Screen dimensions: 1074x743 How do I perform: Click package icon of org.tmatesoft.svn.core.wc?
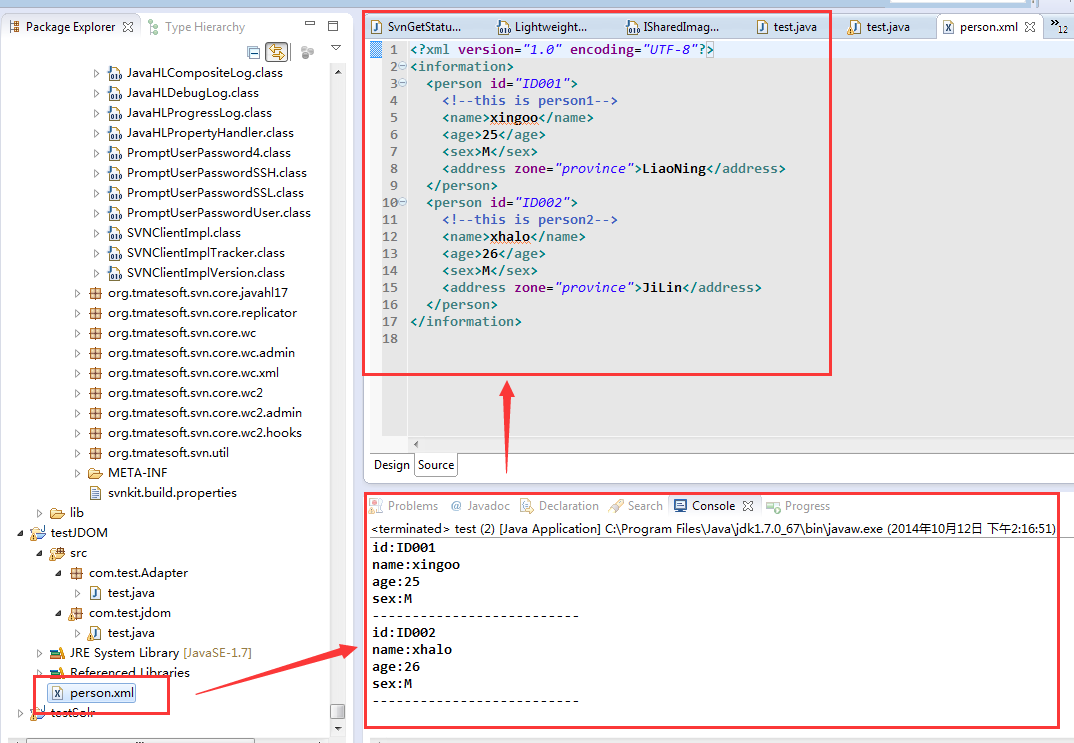(x=96, y=333)
